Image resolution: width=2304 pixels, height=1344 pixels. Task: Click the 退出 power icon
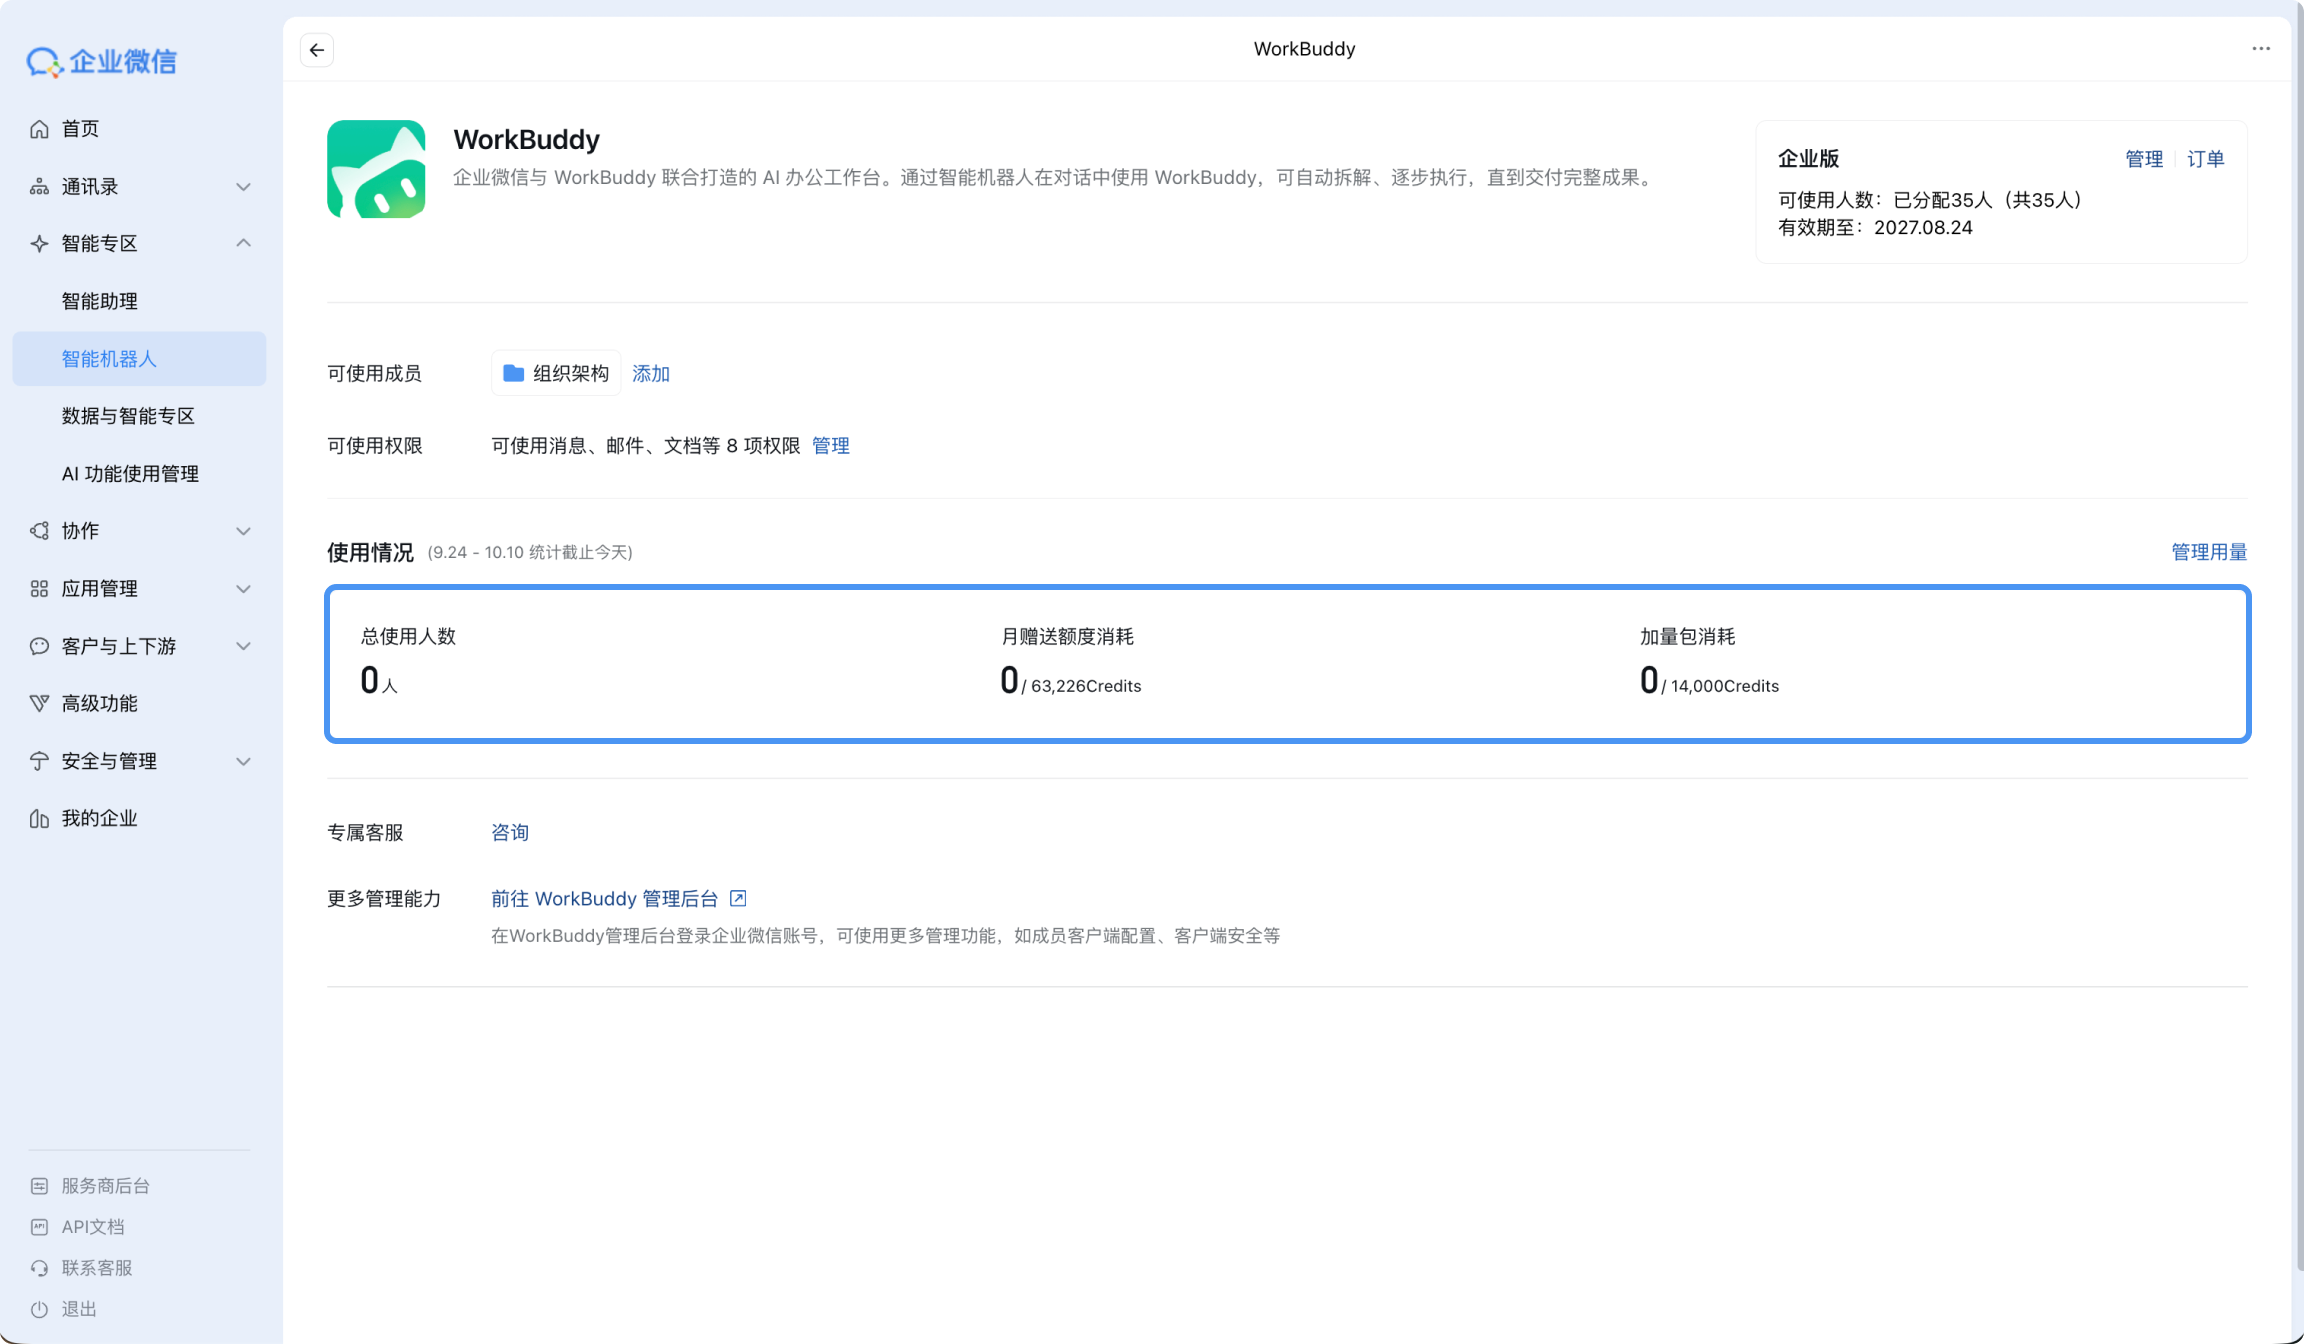[40, 1309]
